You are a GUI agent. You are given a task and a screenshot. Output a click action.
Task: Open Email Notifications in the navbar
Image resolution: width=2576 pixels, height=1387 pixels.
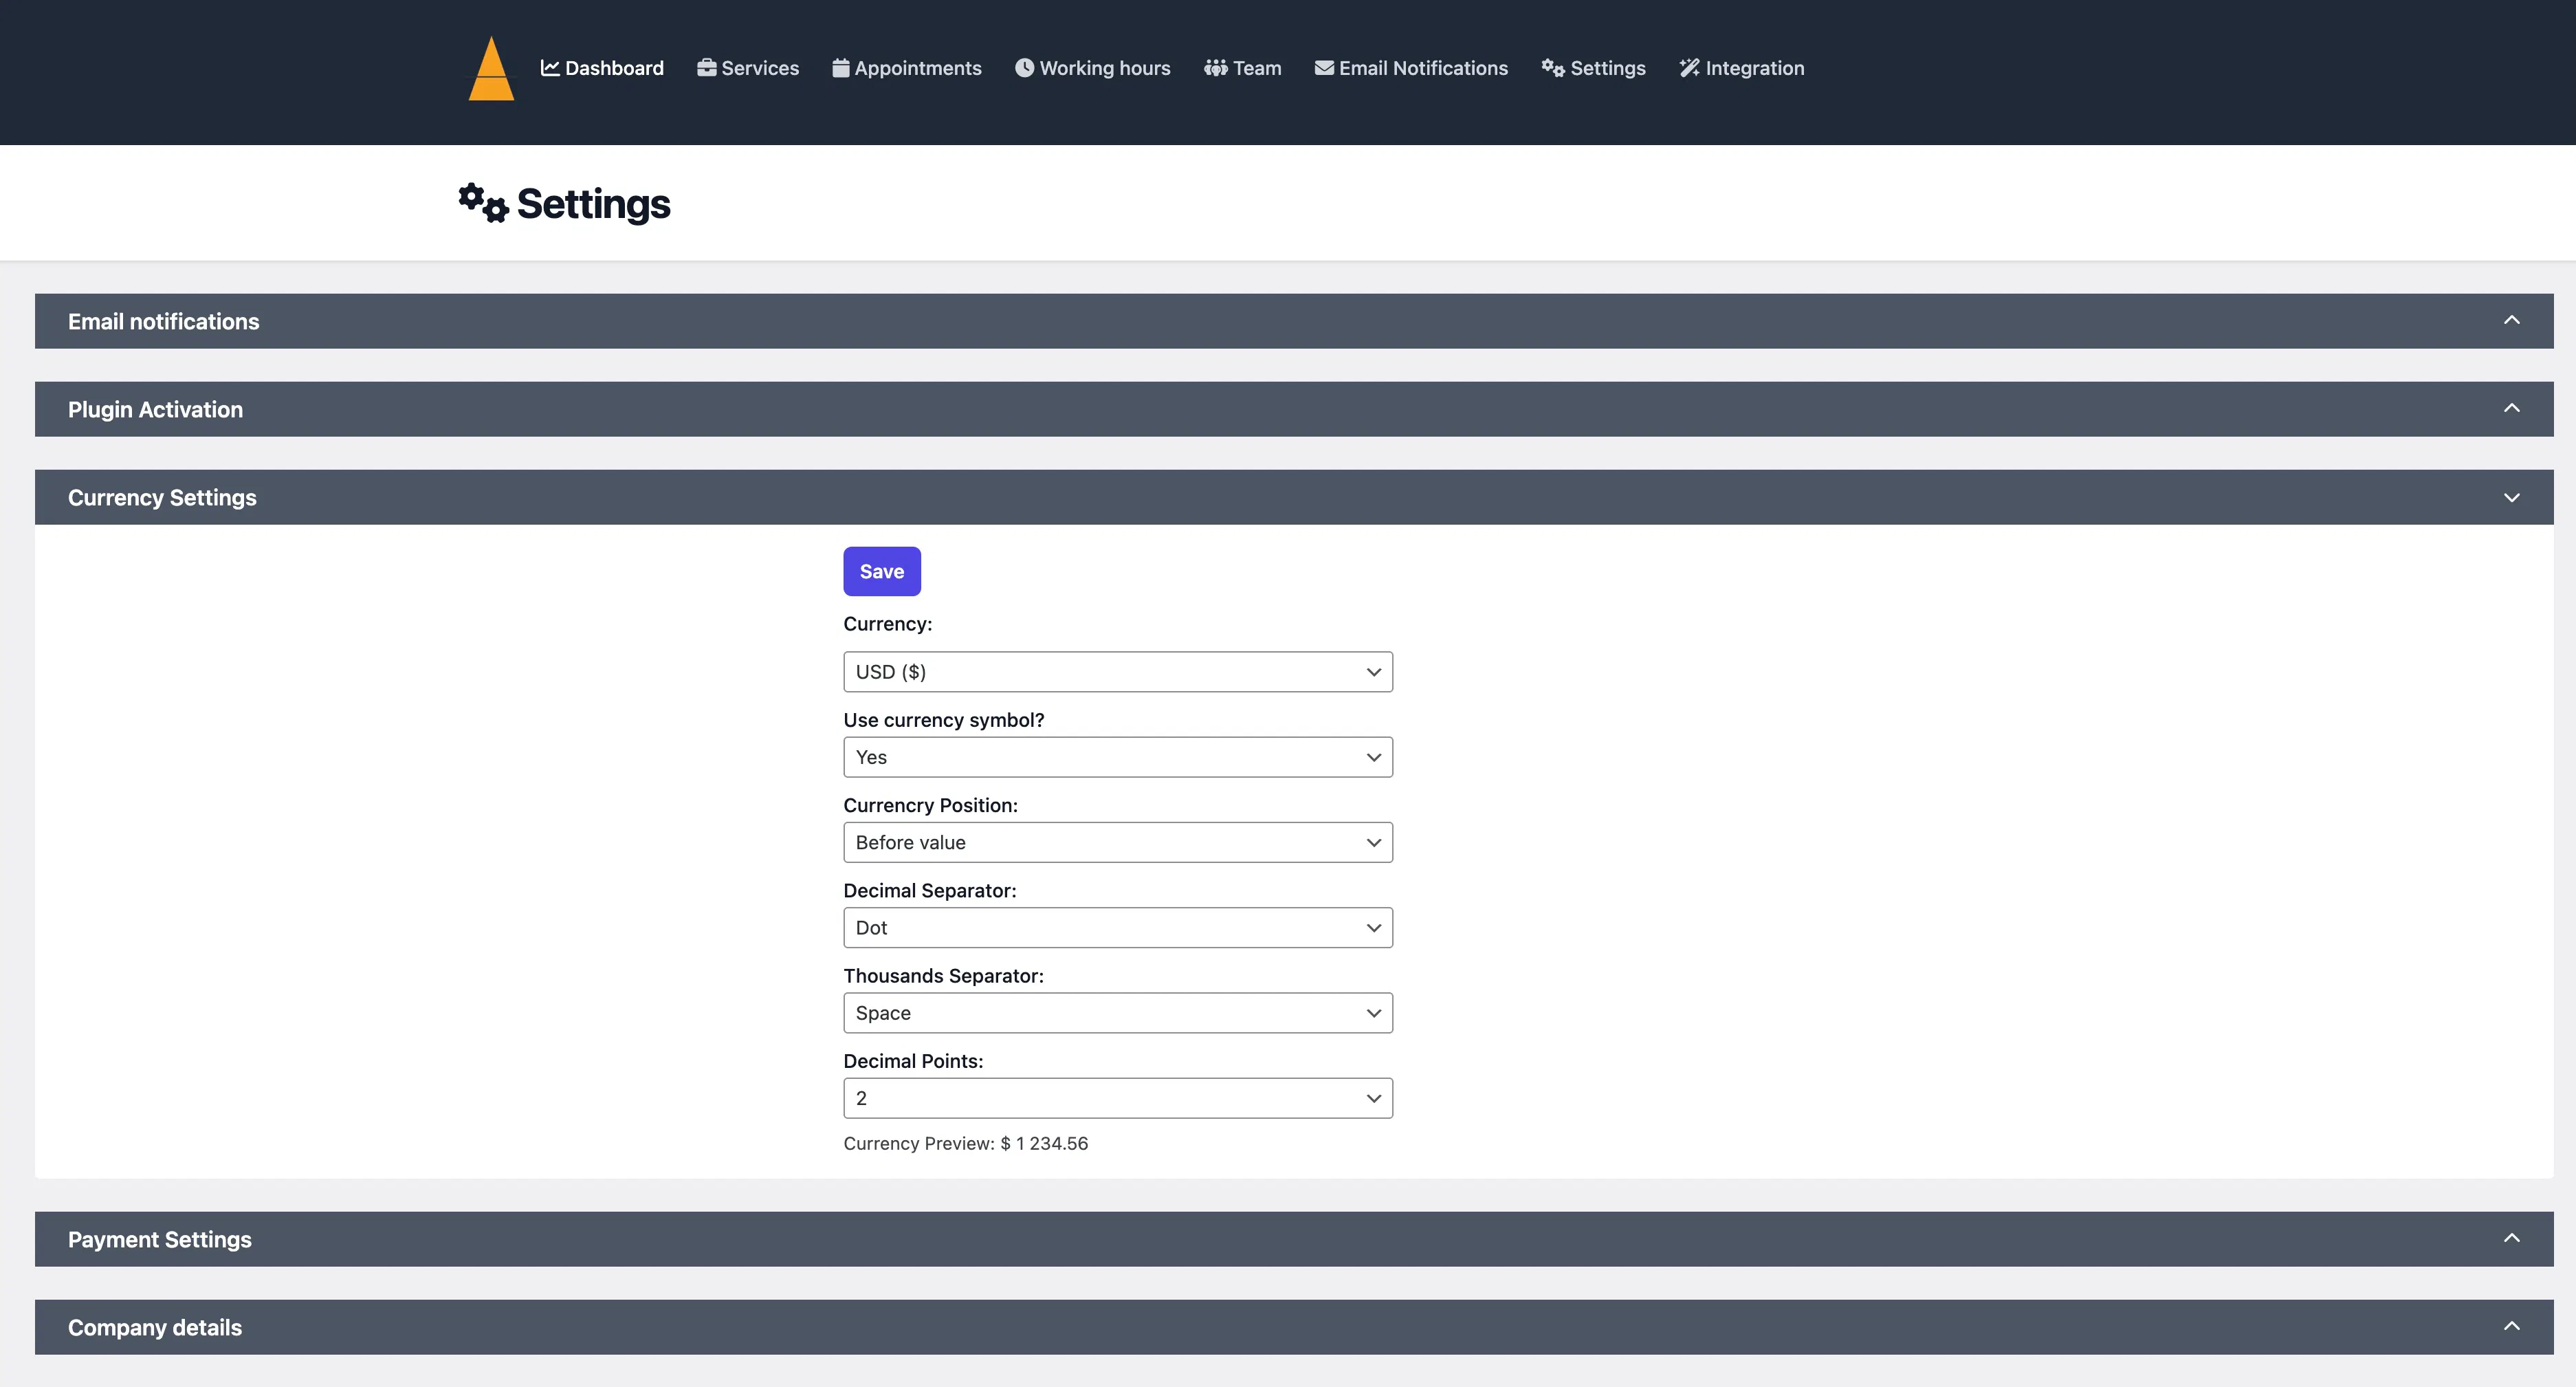point(1411,68)
